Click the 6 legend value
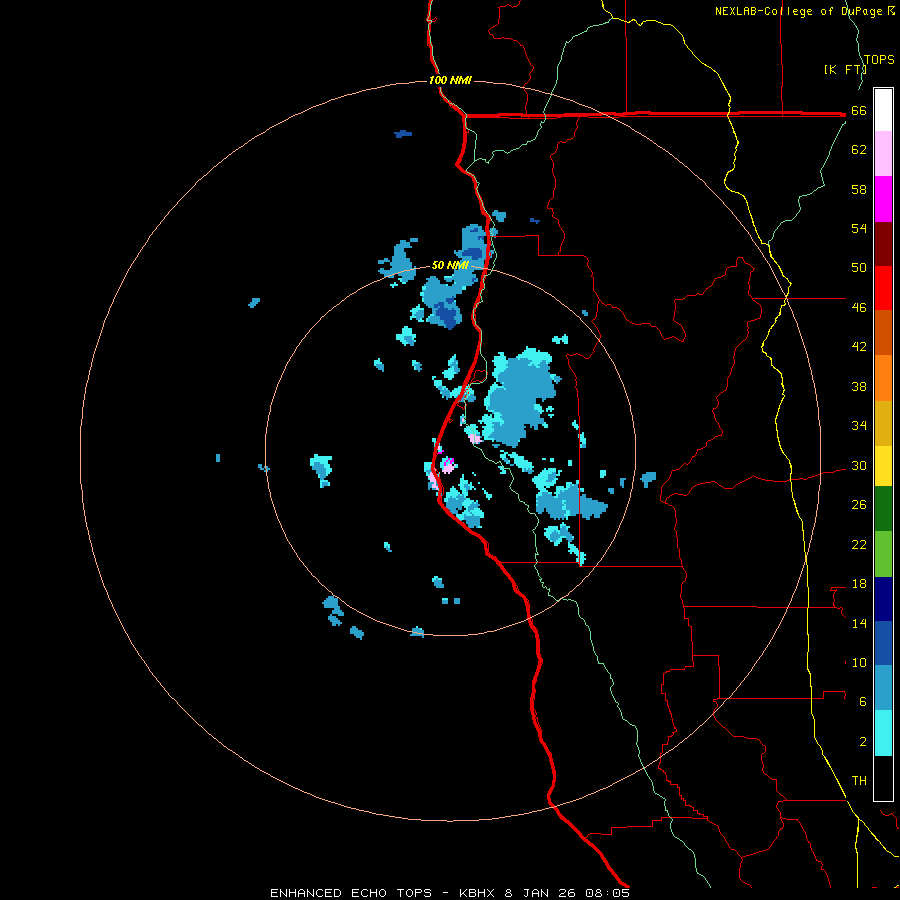This screenshot has width=900, height=900. point(863,701)
